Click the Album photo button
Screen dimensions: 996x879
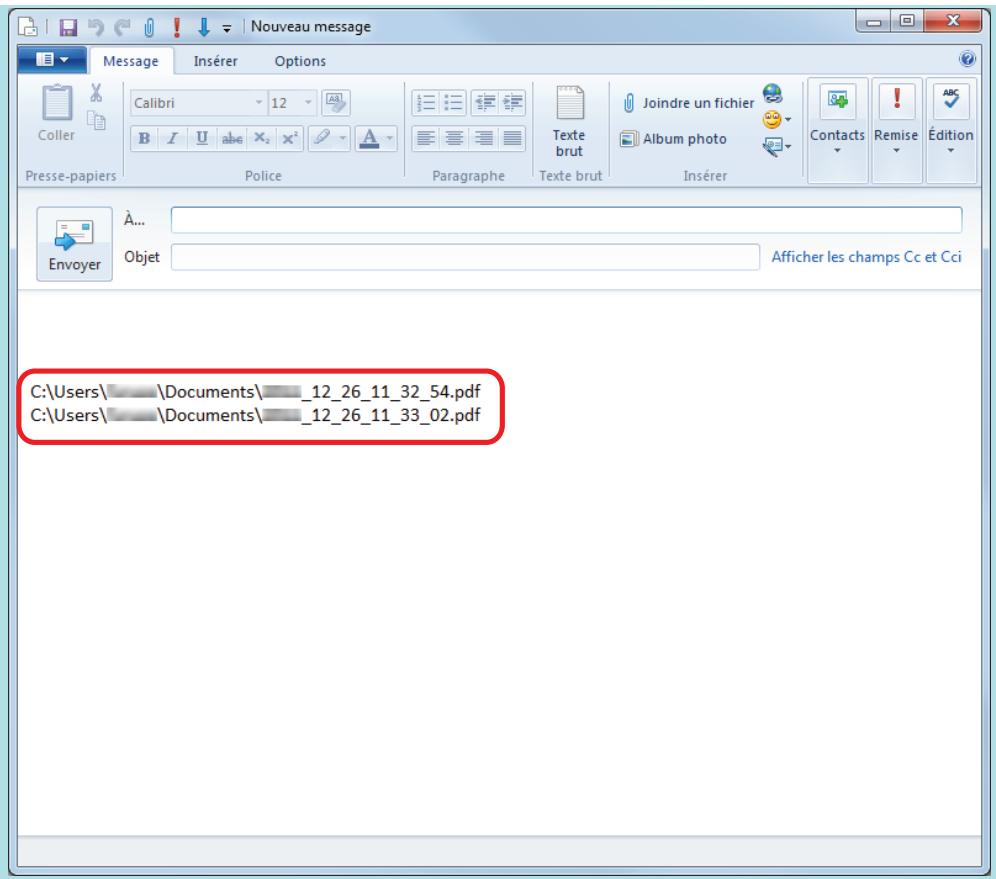pyautogui.click(x=673, y=138)
